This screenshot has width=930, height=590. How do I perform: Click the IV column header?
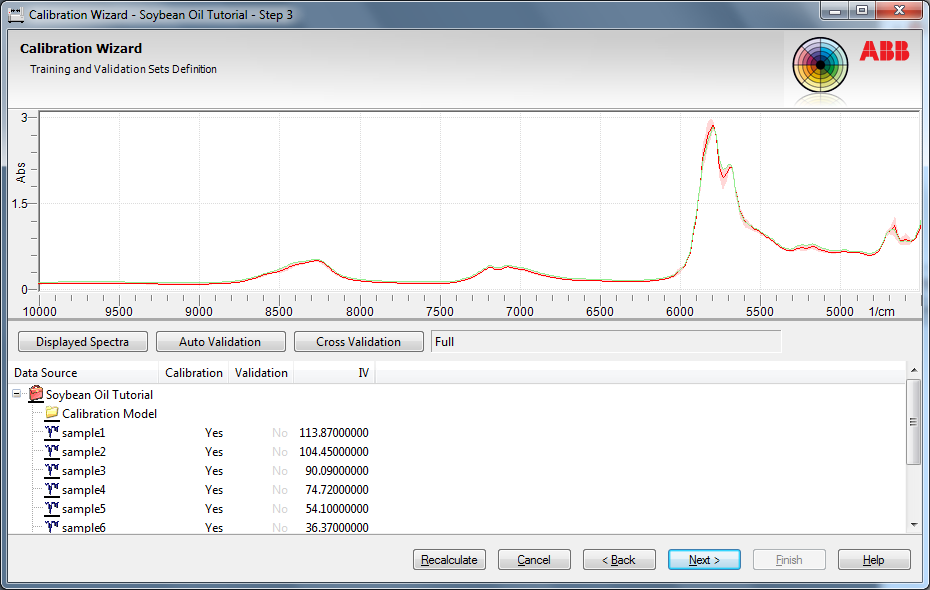(x=363, y=373)
